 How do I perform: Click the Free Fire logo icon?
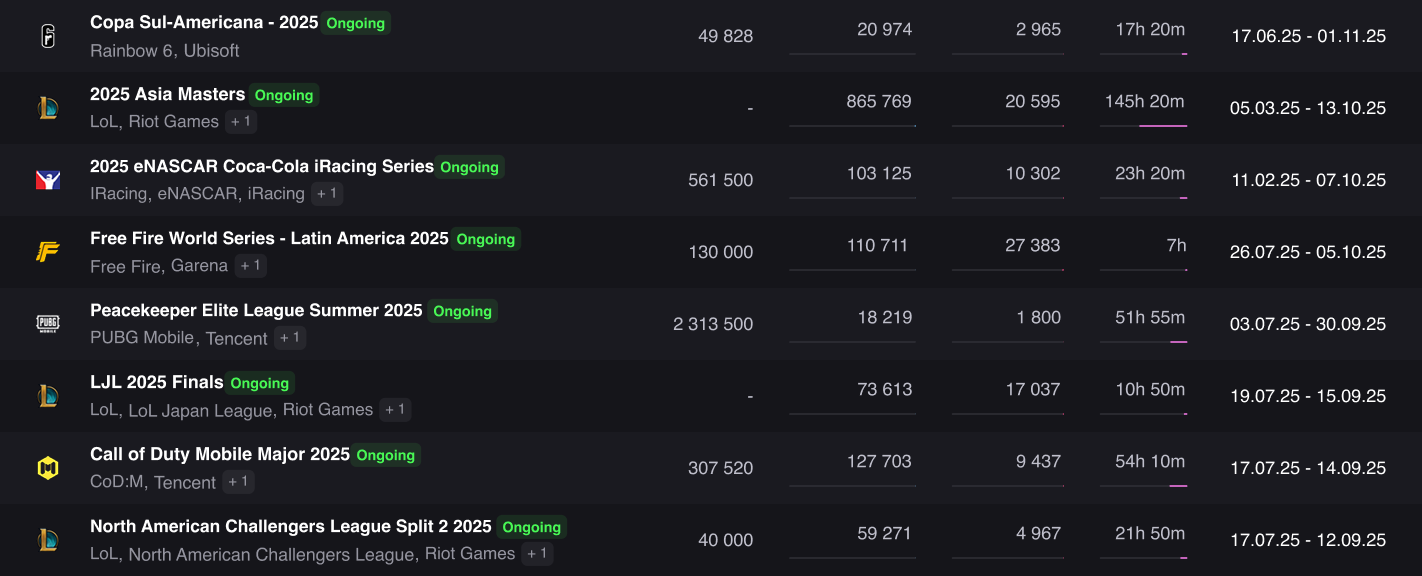click(x=48, y=252)
